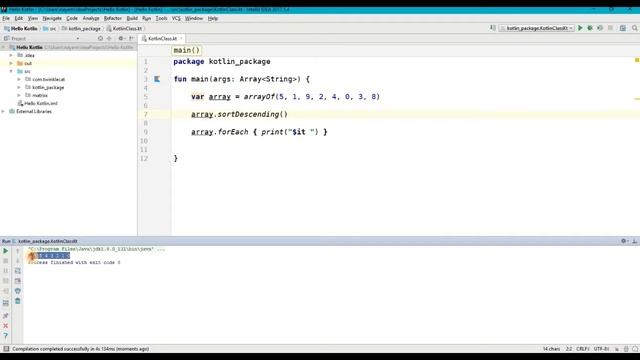Click the pause output icon in Run panel
Image resolution: width=640 pixels, height=360 pixels.
(x=6, y=271)
